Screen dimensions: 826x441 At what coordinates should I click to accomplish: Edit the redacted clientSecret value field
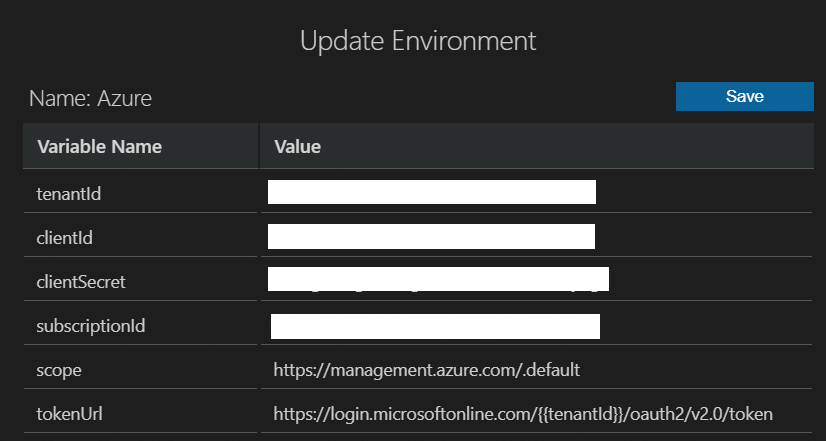[x=438, y=279]
